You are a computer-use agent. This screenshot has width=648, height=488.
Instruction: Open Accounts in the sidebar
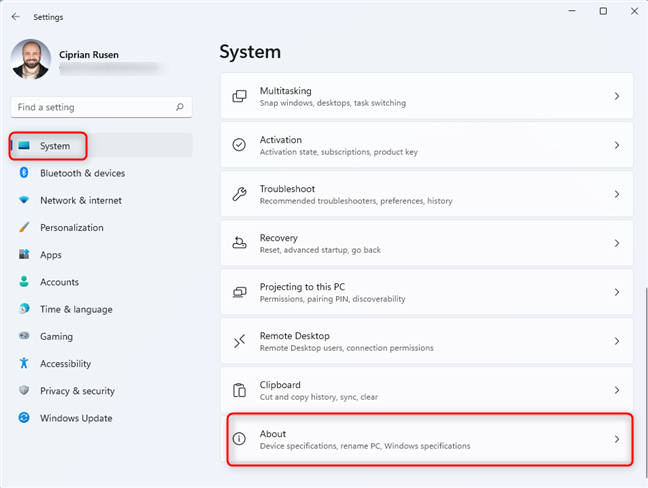[x=59, y=282]
